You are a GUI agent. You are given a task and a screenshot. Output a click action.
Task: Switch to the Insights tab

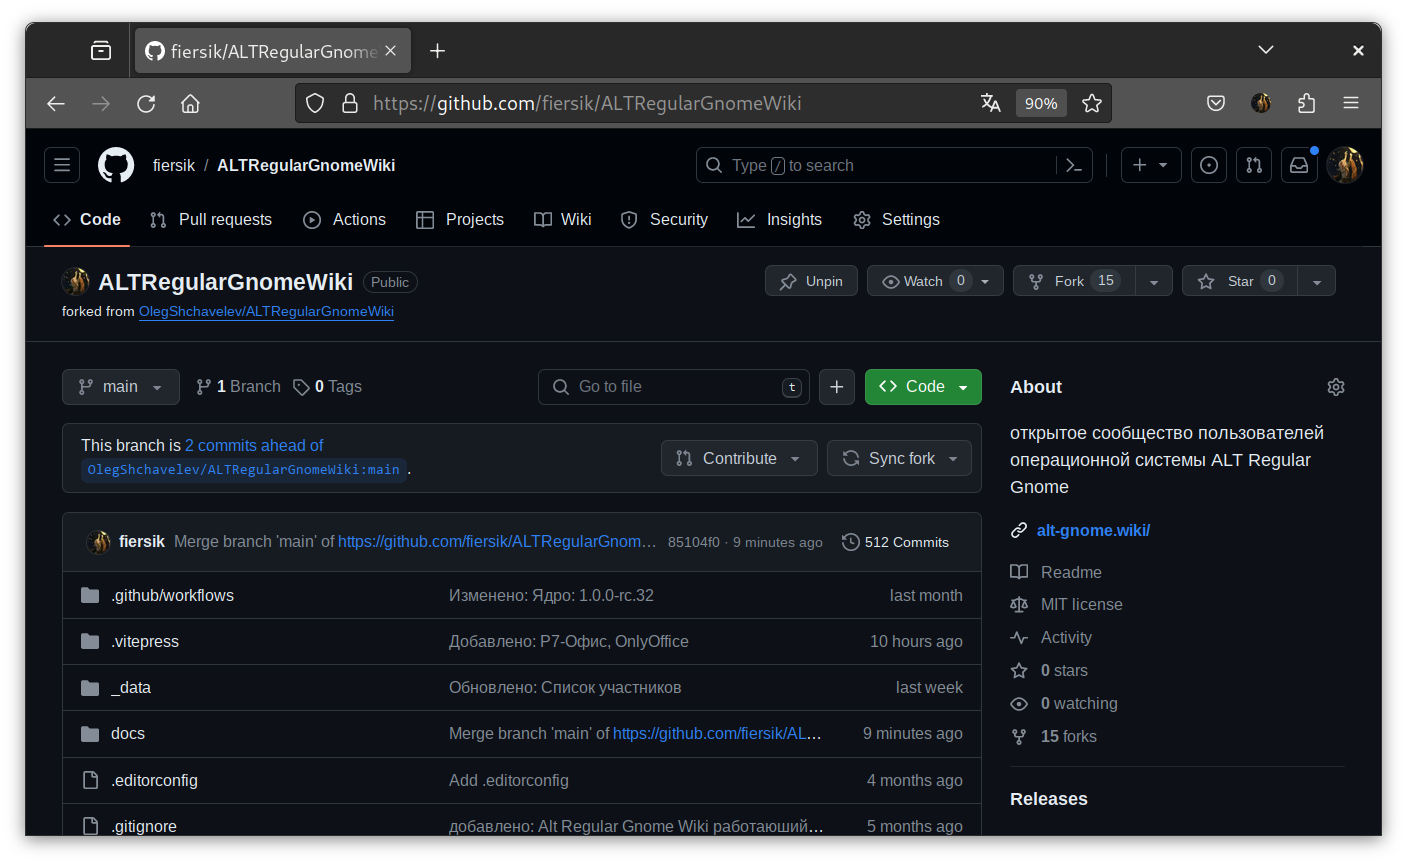(780, 219)
